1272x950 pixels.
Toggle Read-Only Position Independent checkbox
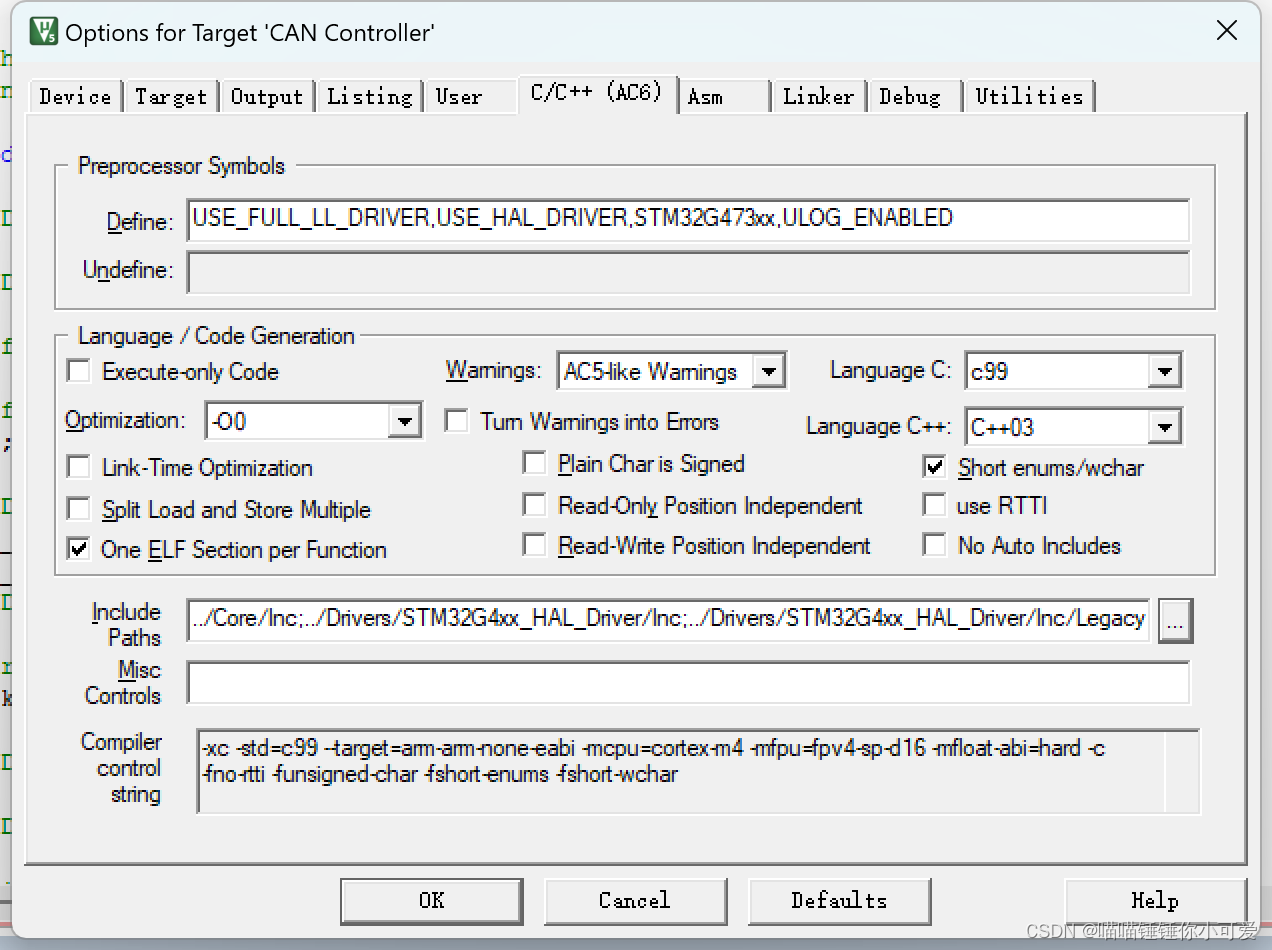point(535,505)
